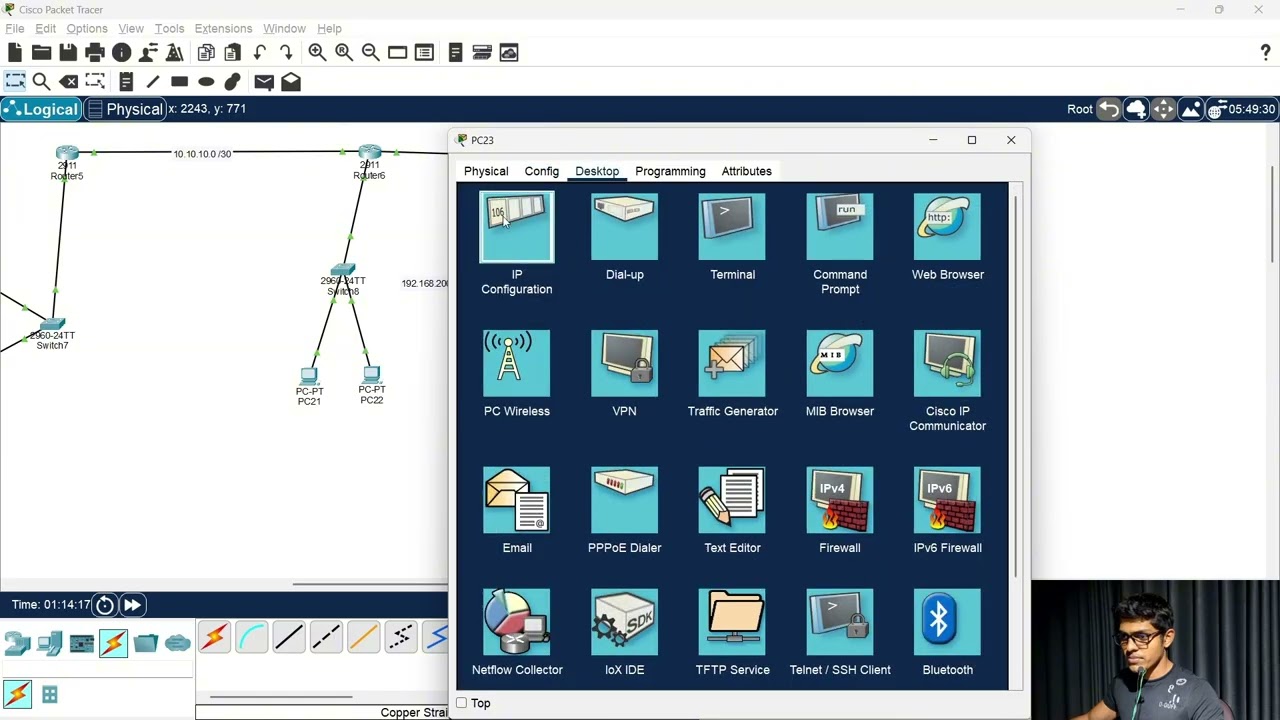Choose the Copper Straight-Through cable

coord(288,637)
